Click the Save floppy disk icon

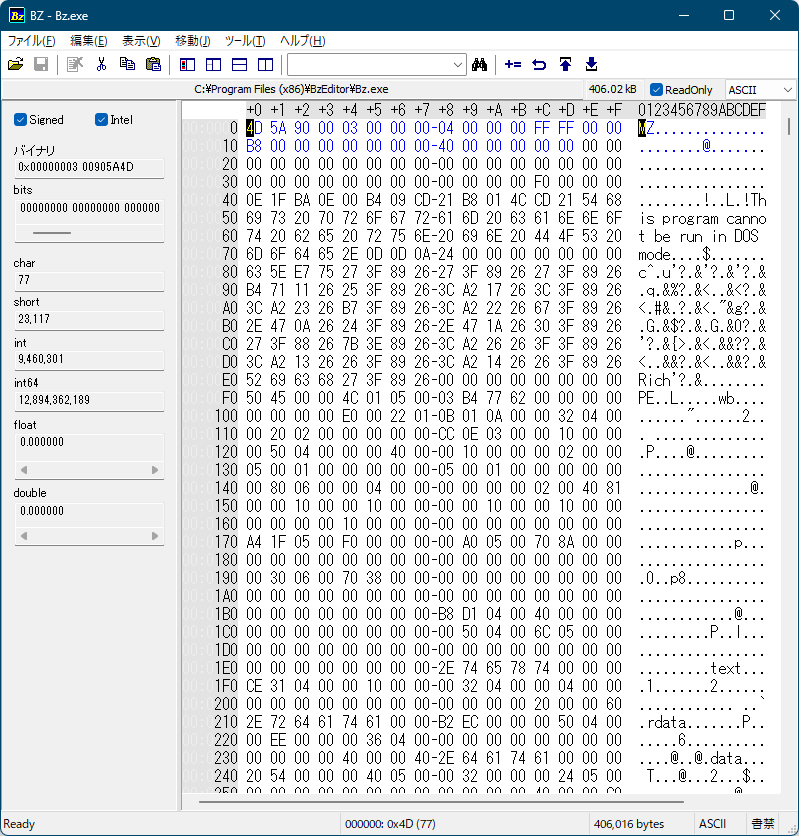point(41,65)
